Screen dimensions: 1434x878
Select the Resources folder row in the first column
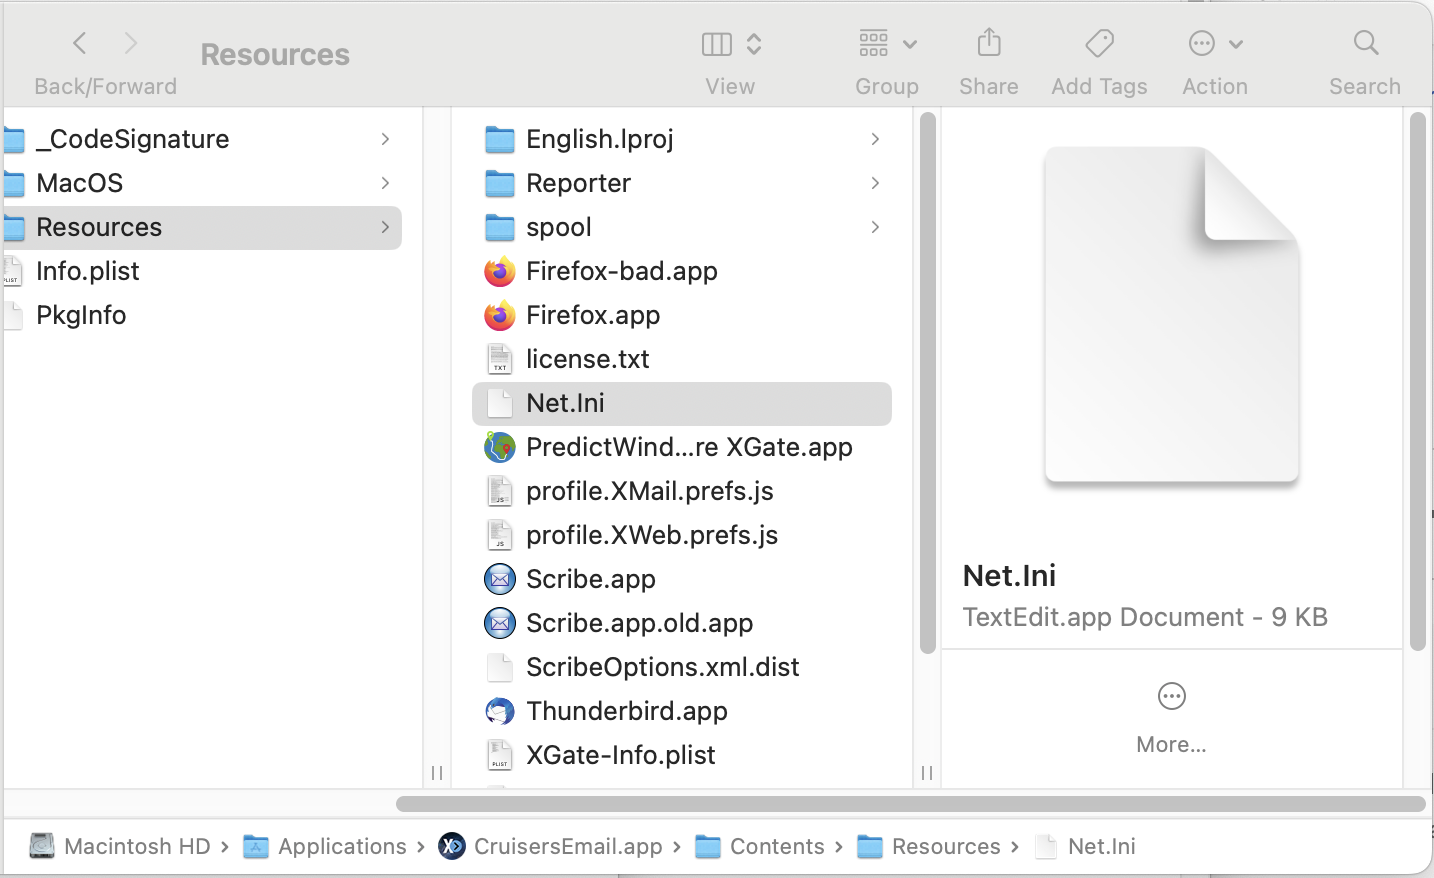[202, 227]
